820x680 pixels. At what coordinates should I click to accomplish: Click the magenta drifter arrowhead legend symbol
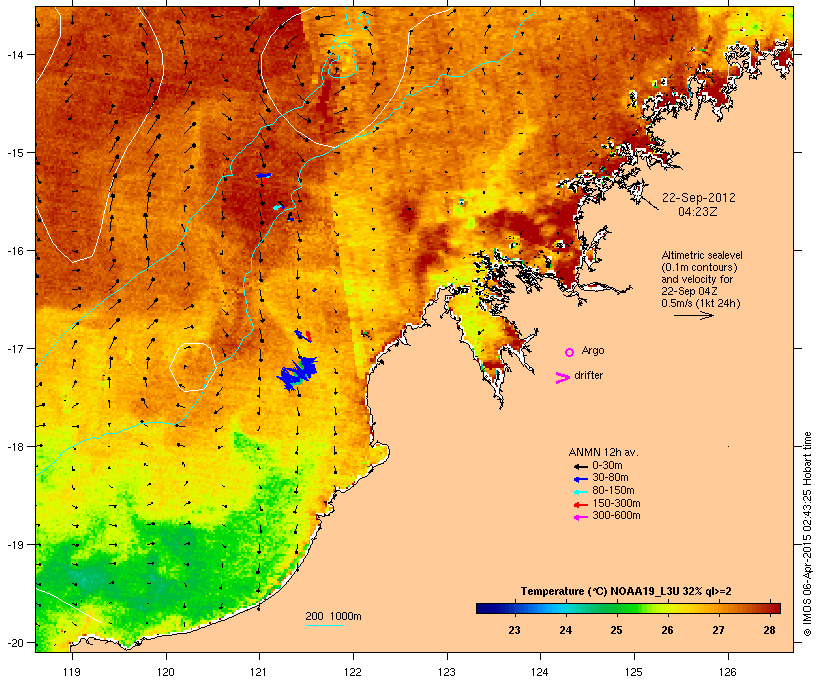[x=562, y=378]
